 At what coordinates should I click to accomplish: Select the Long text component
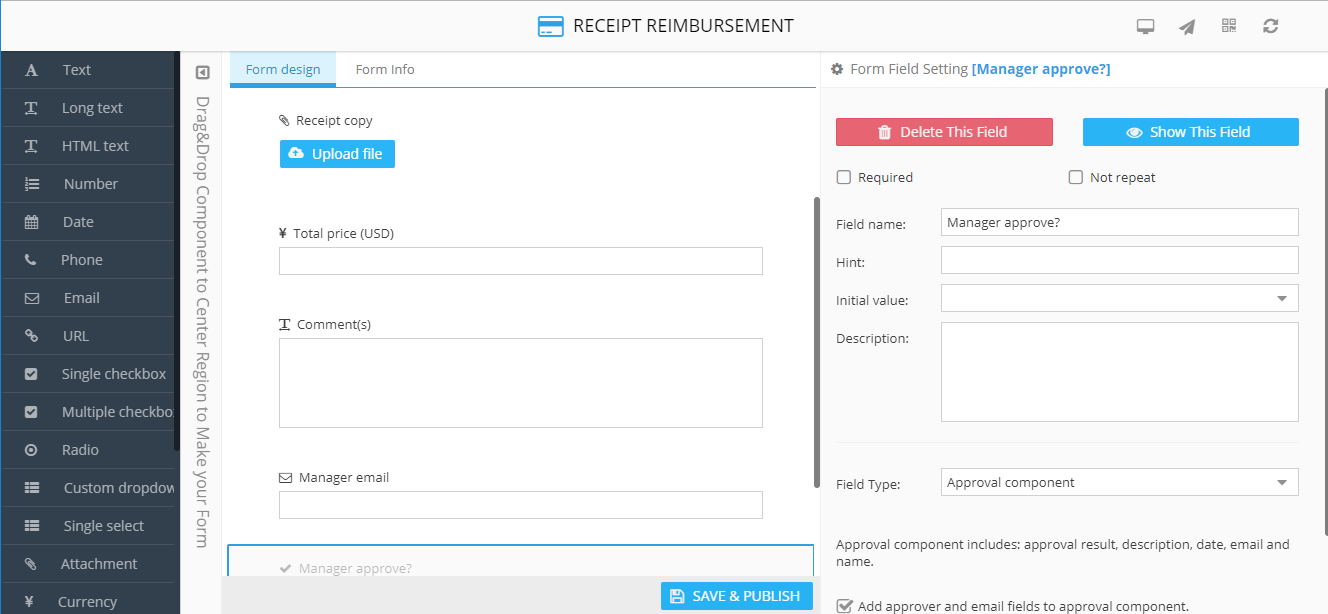[x=88, y=108]
